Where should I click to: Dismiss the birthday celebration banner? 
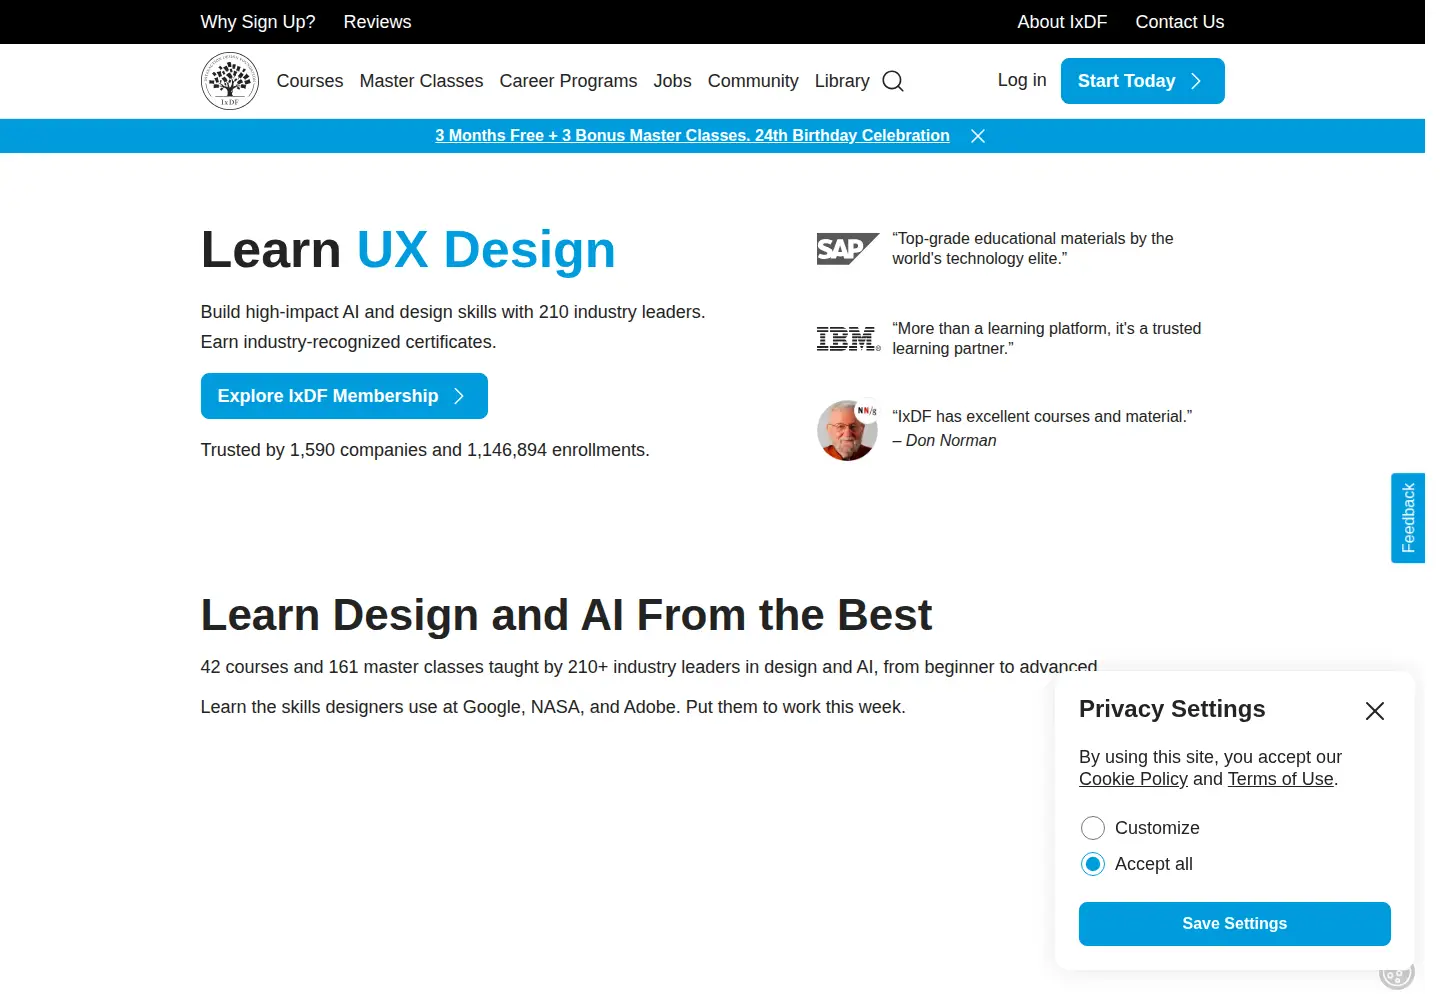pos(978,136)
